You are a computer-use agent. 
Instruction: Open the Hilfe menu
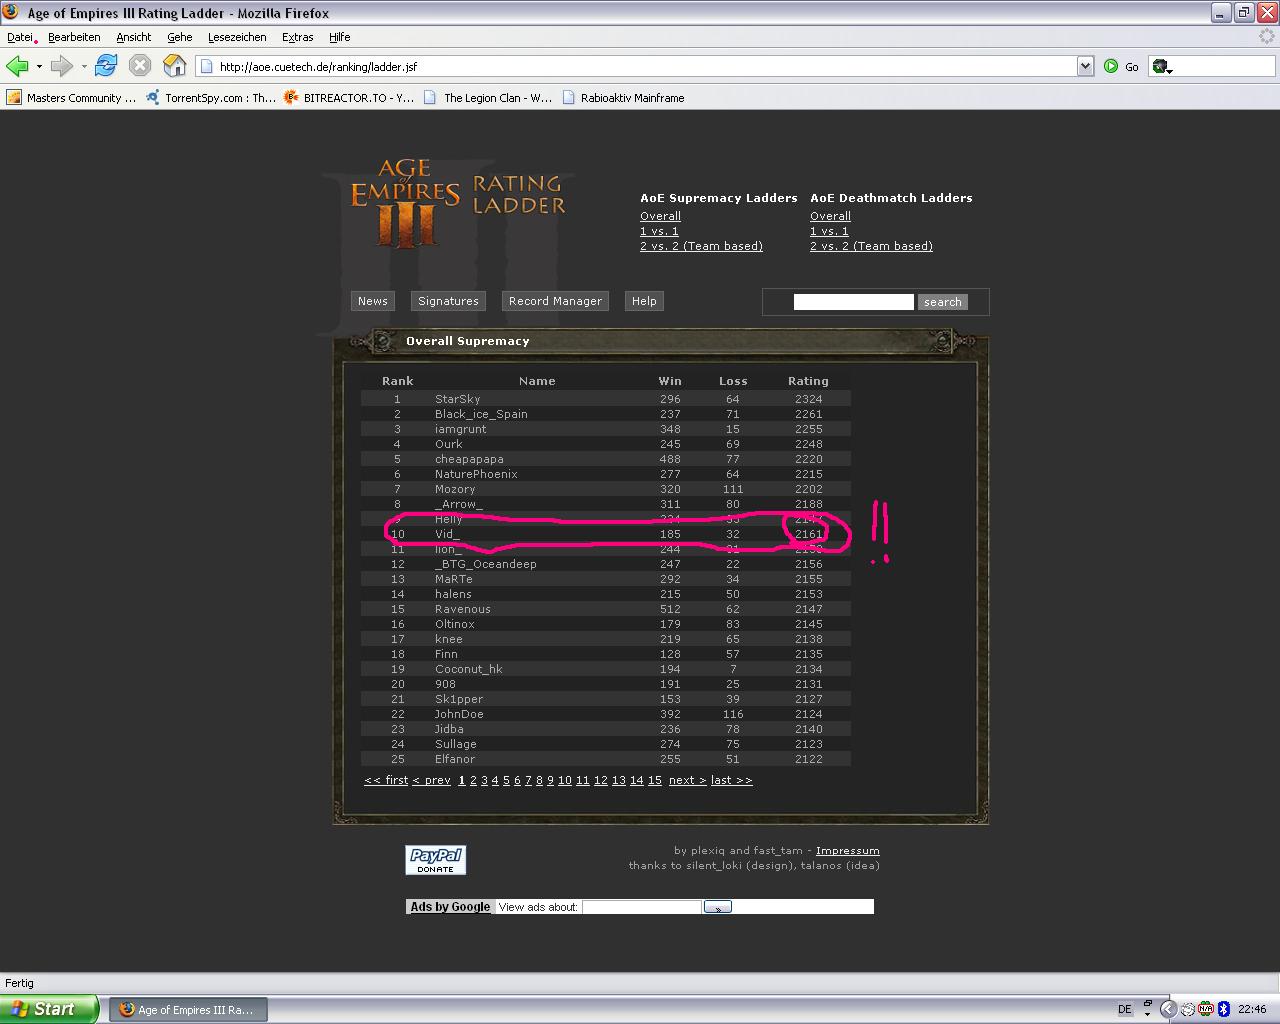(x=340, y=37)
